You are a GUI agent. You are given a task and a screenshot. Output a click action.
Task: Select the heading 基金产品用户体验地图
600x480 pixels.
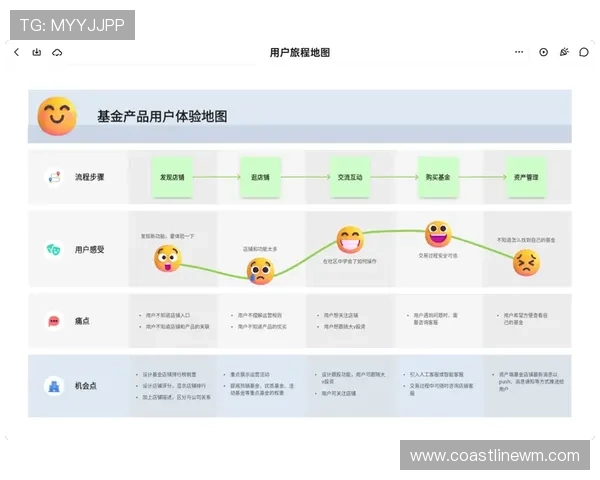(162, 116)
